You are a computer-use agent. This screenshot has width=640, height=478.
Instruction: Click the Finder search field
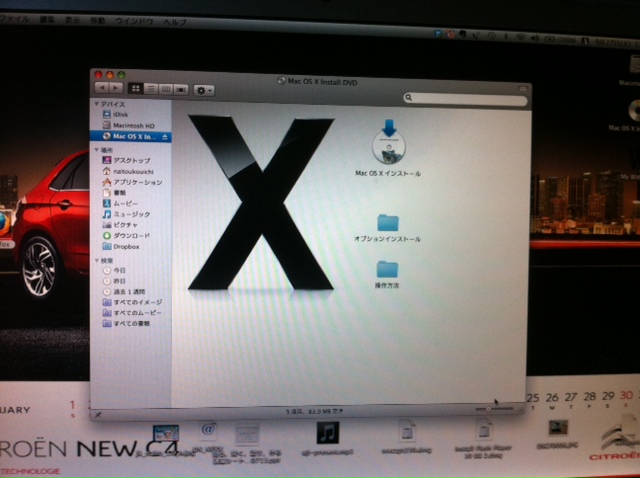465,98
